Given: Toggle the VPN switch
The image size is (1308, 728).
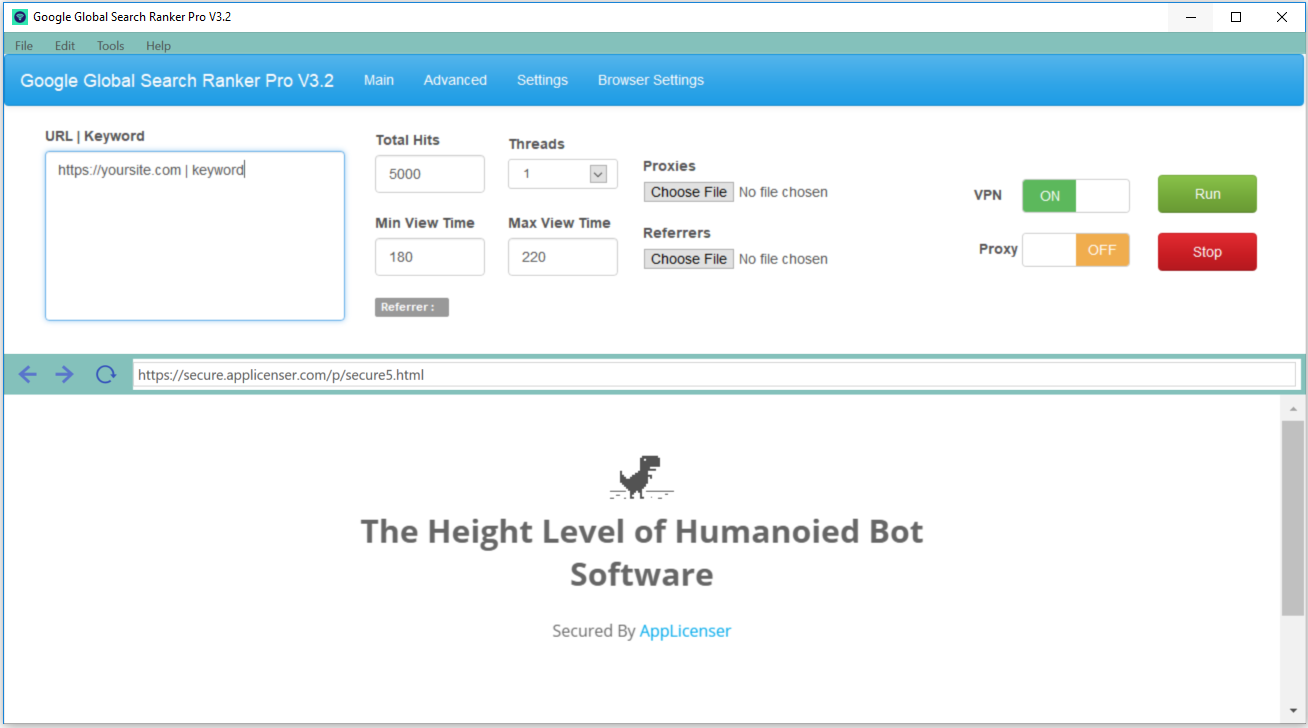Looking at the screenshot, I should coord(1075,196).
